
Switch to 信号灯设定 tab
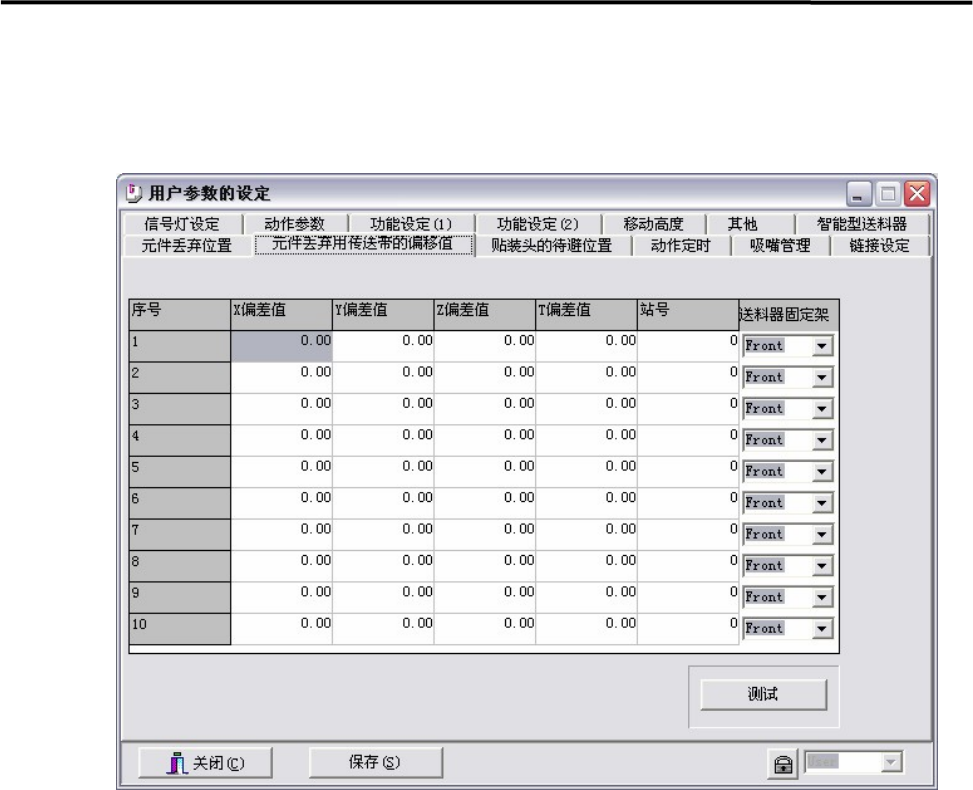pos(182,224)
